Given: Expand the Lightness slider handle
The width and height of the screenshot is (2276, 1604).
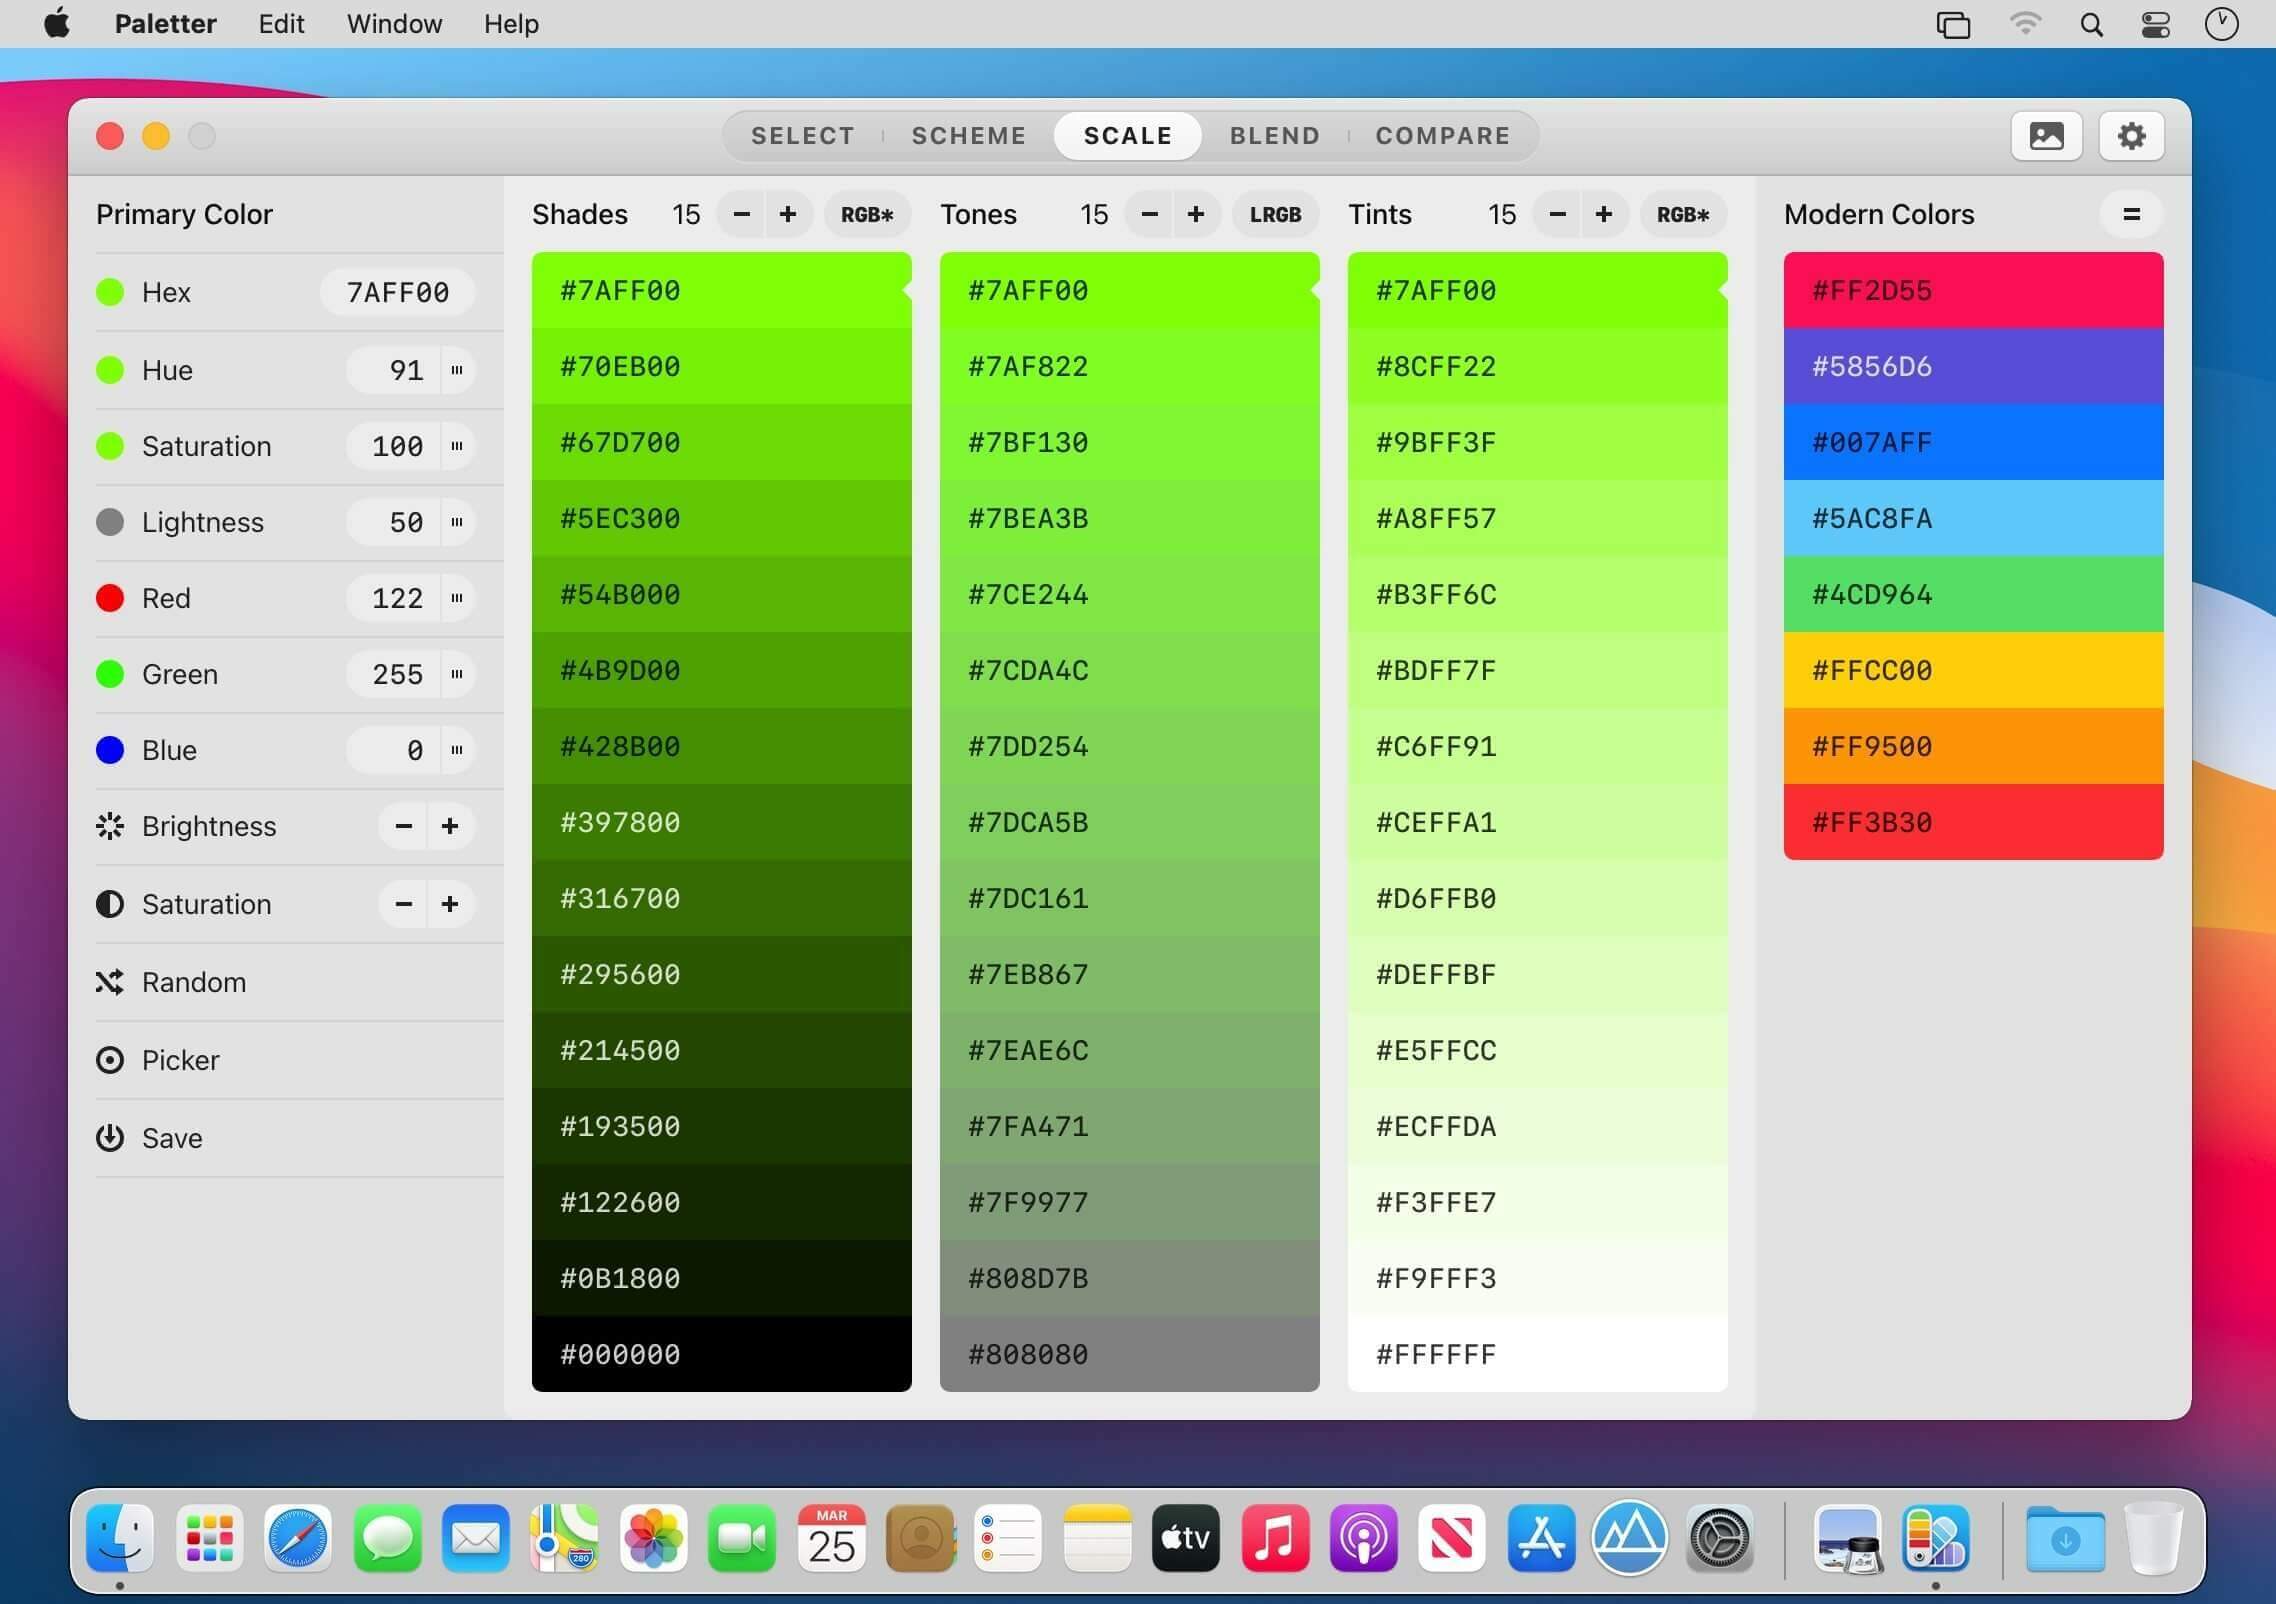Looking at the screenshot, I should [457, 522].
